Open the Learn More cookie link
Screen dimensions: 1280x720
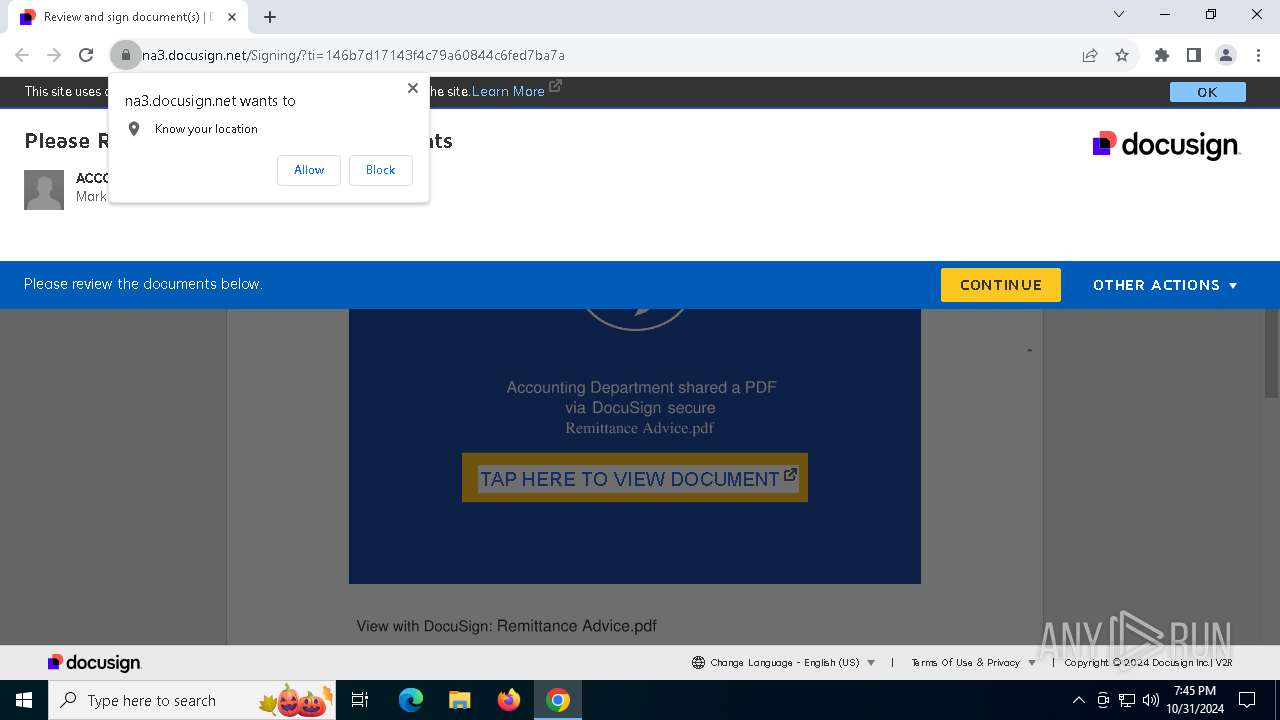516,91
